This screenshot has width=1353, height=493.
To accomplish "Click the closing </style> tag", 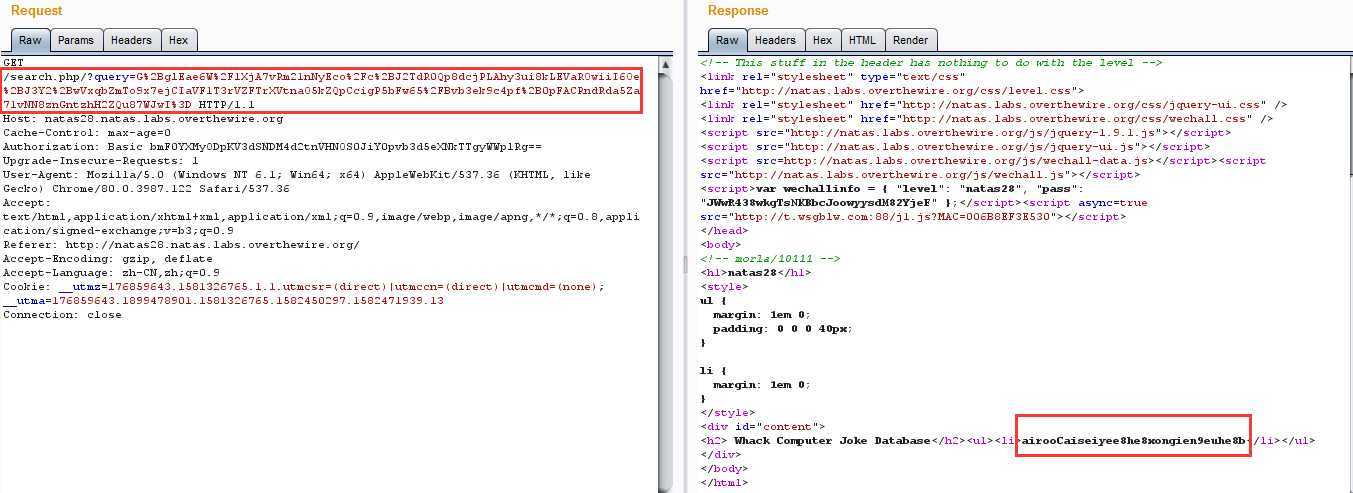I will click(x=727, y=412).
